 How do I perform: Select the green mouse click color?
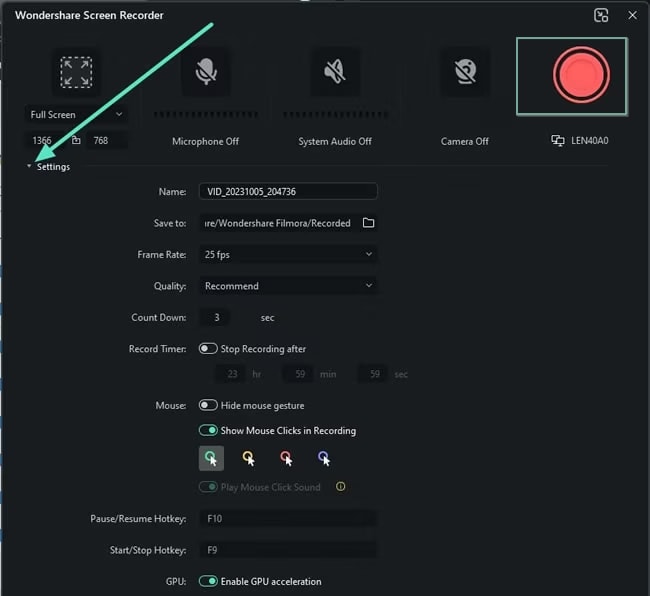(211, 458)
